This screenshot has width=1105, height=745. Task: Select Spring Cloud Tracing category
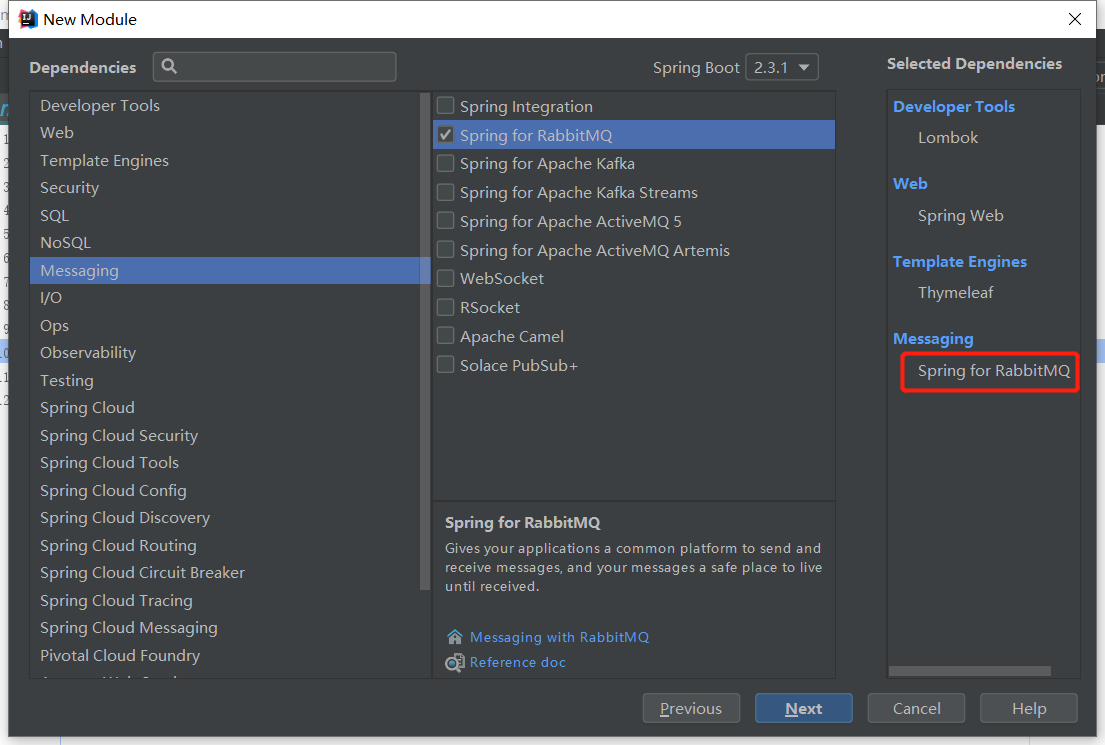[226, 601]
